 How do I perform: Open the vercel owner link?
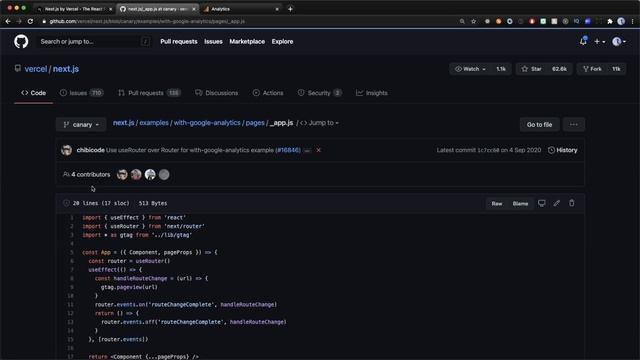[x=36, y=69]
